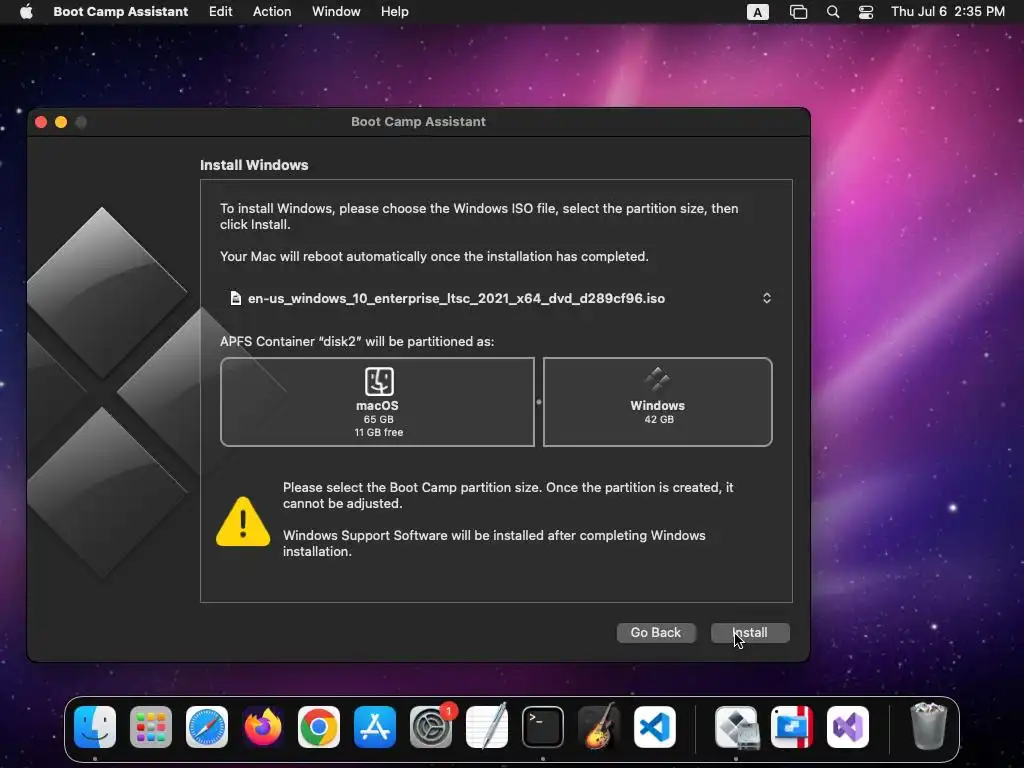
Task: Click the Windows partition diamond icon
Action: [657, 379]
